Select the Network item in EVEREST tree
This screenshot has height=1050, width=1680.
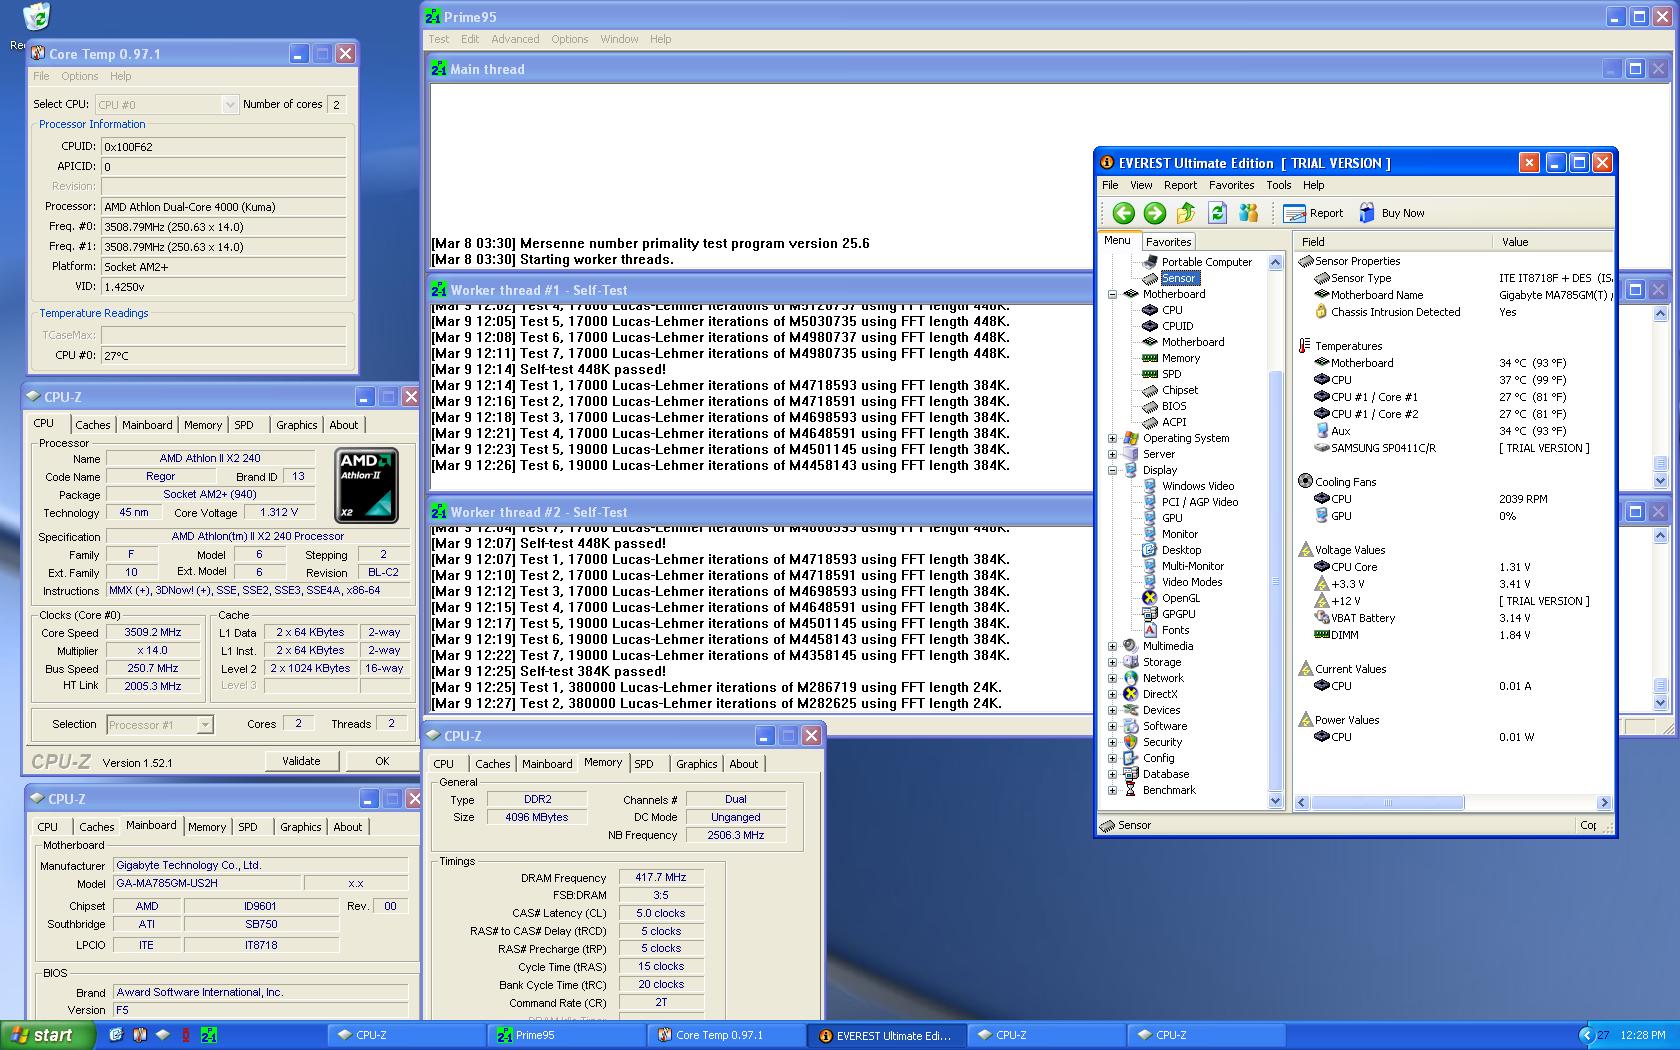[x=1163, y=678]
